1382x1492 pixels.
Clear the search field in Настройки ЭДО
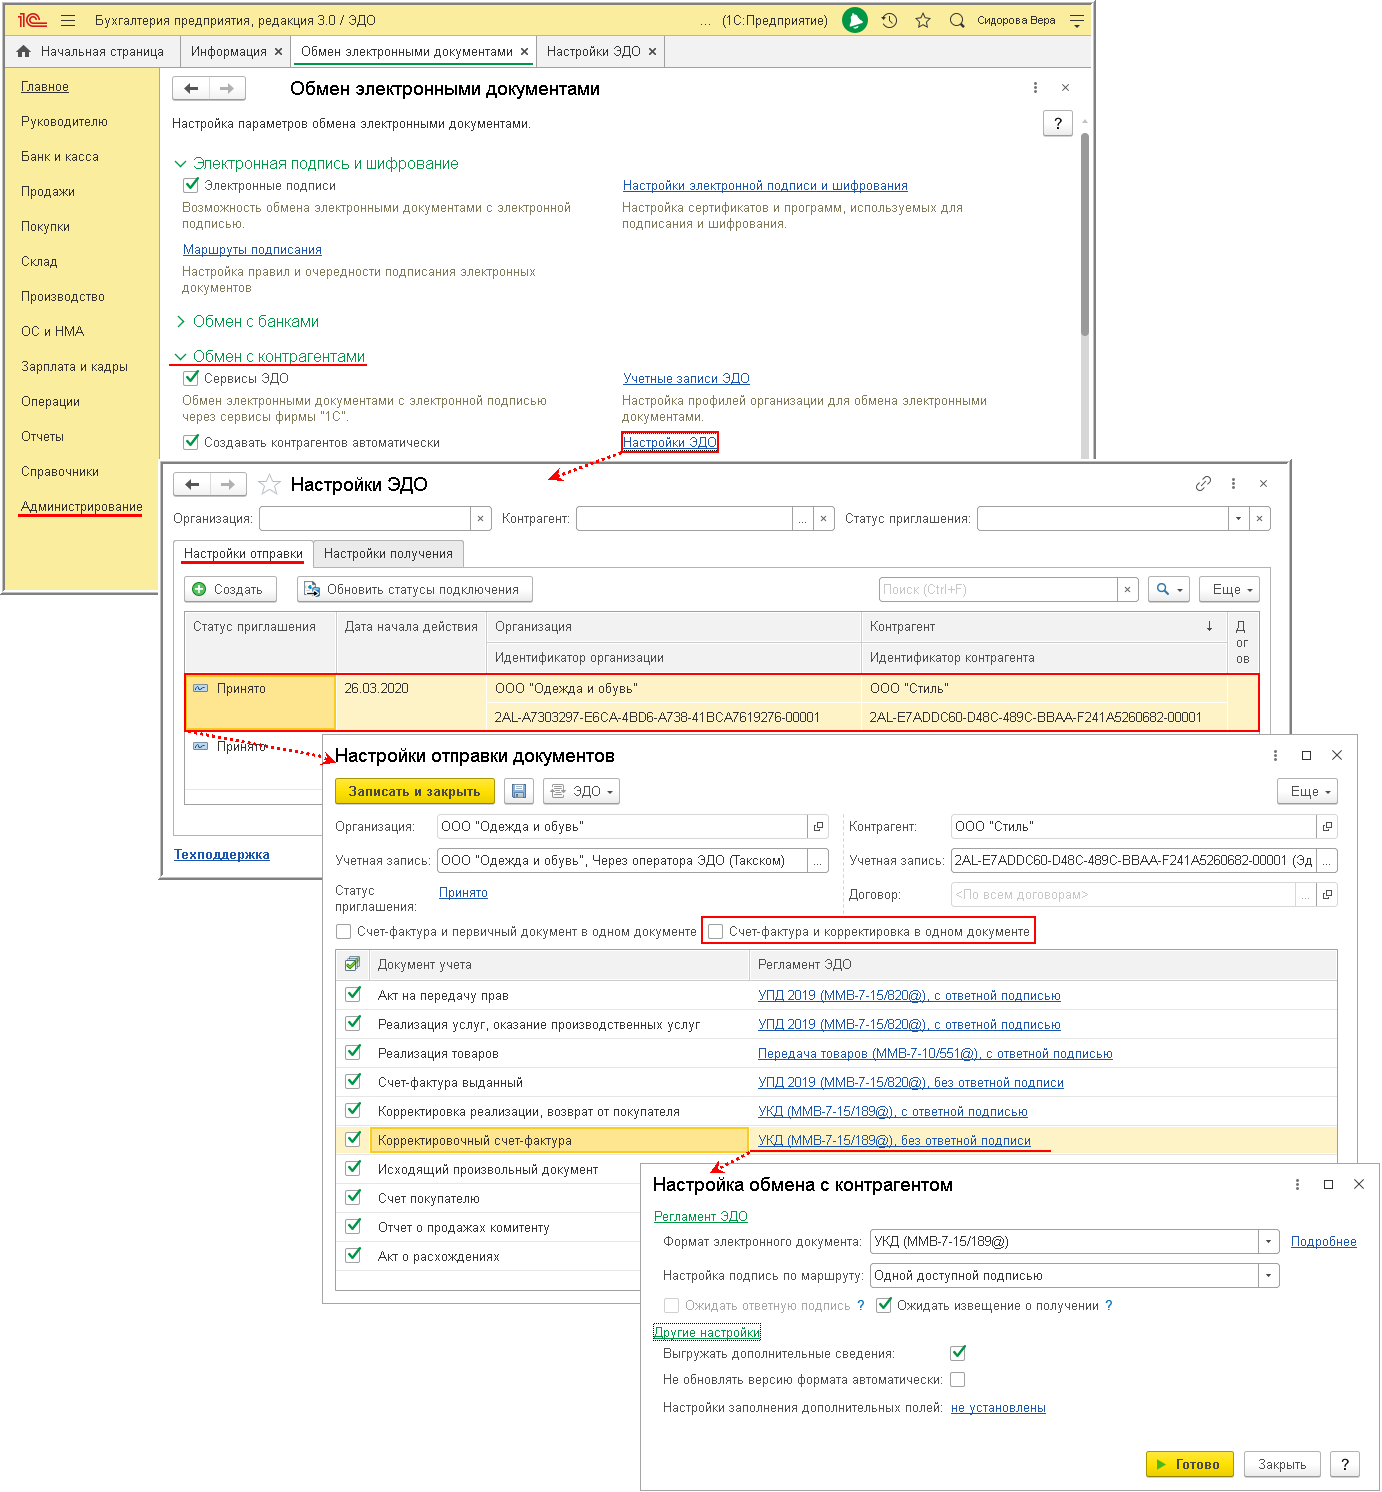point(1128,590)
